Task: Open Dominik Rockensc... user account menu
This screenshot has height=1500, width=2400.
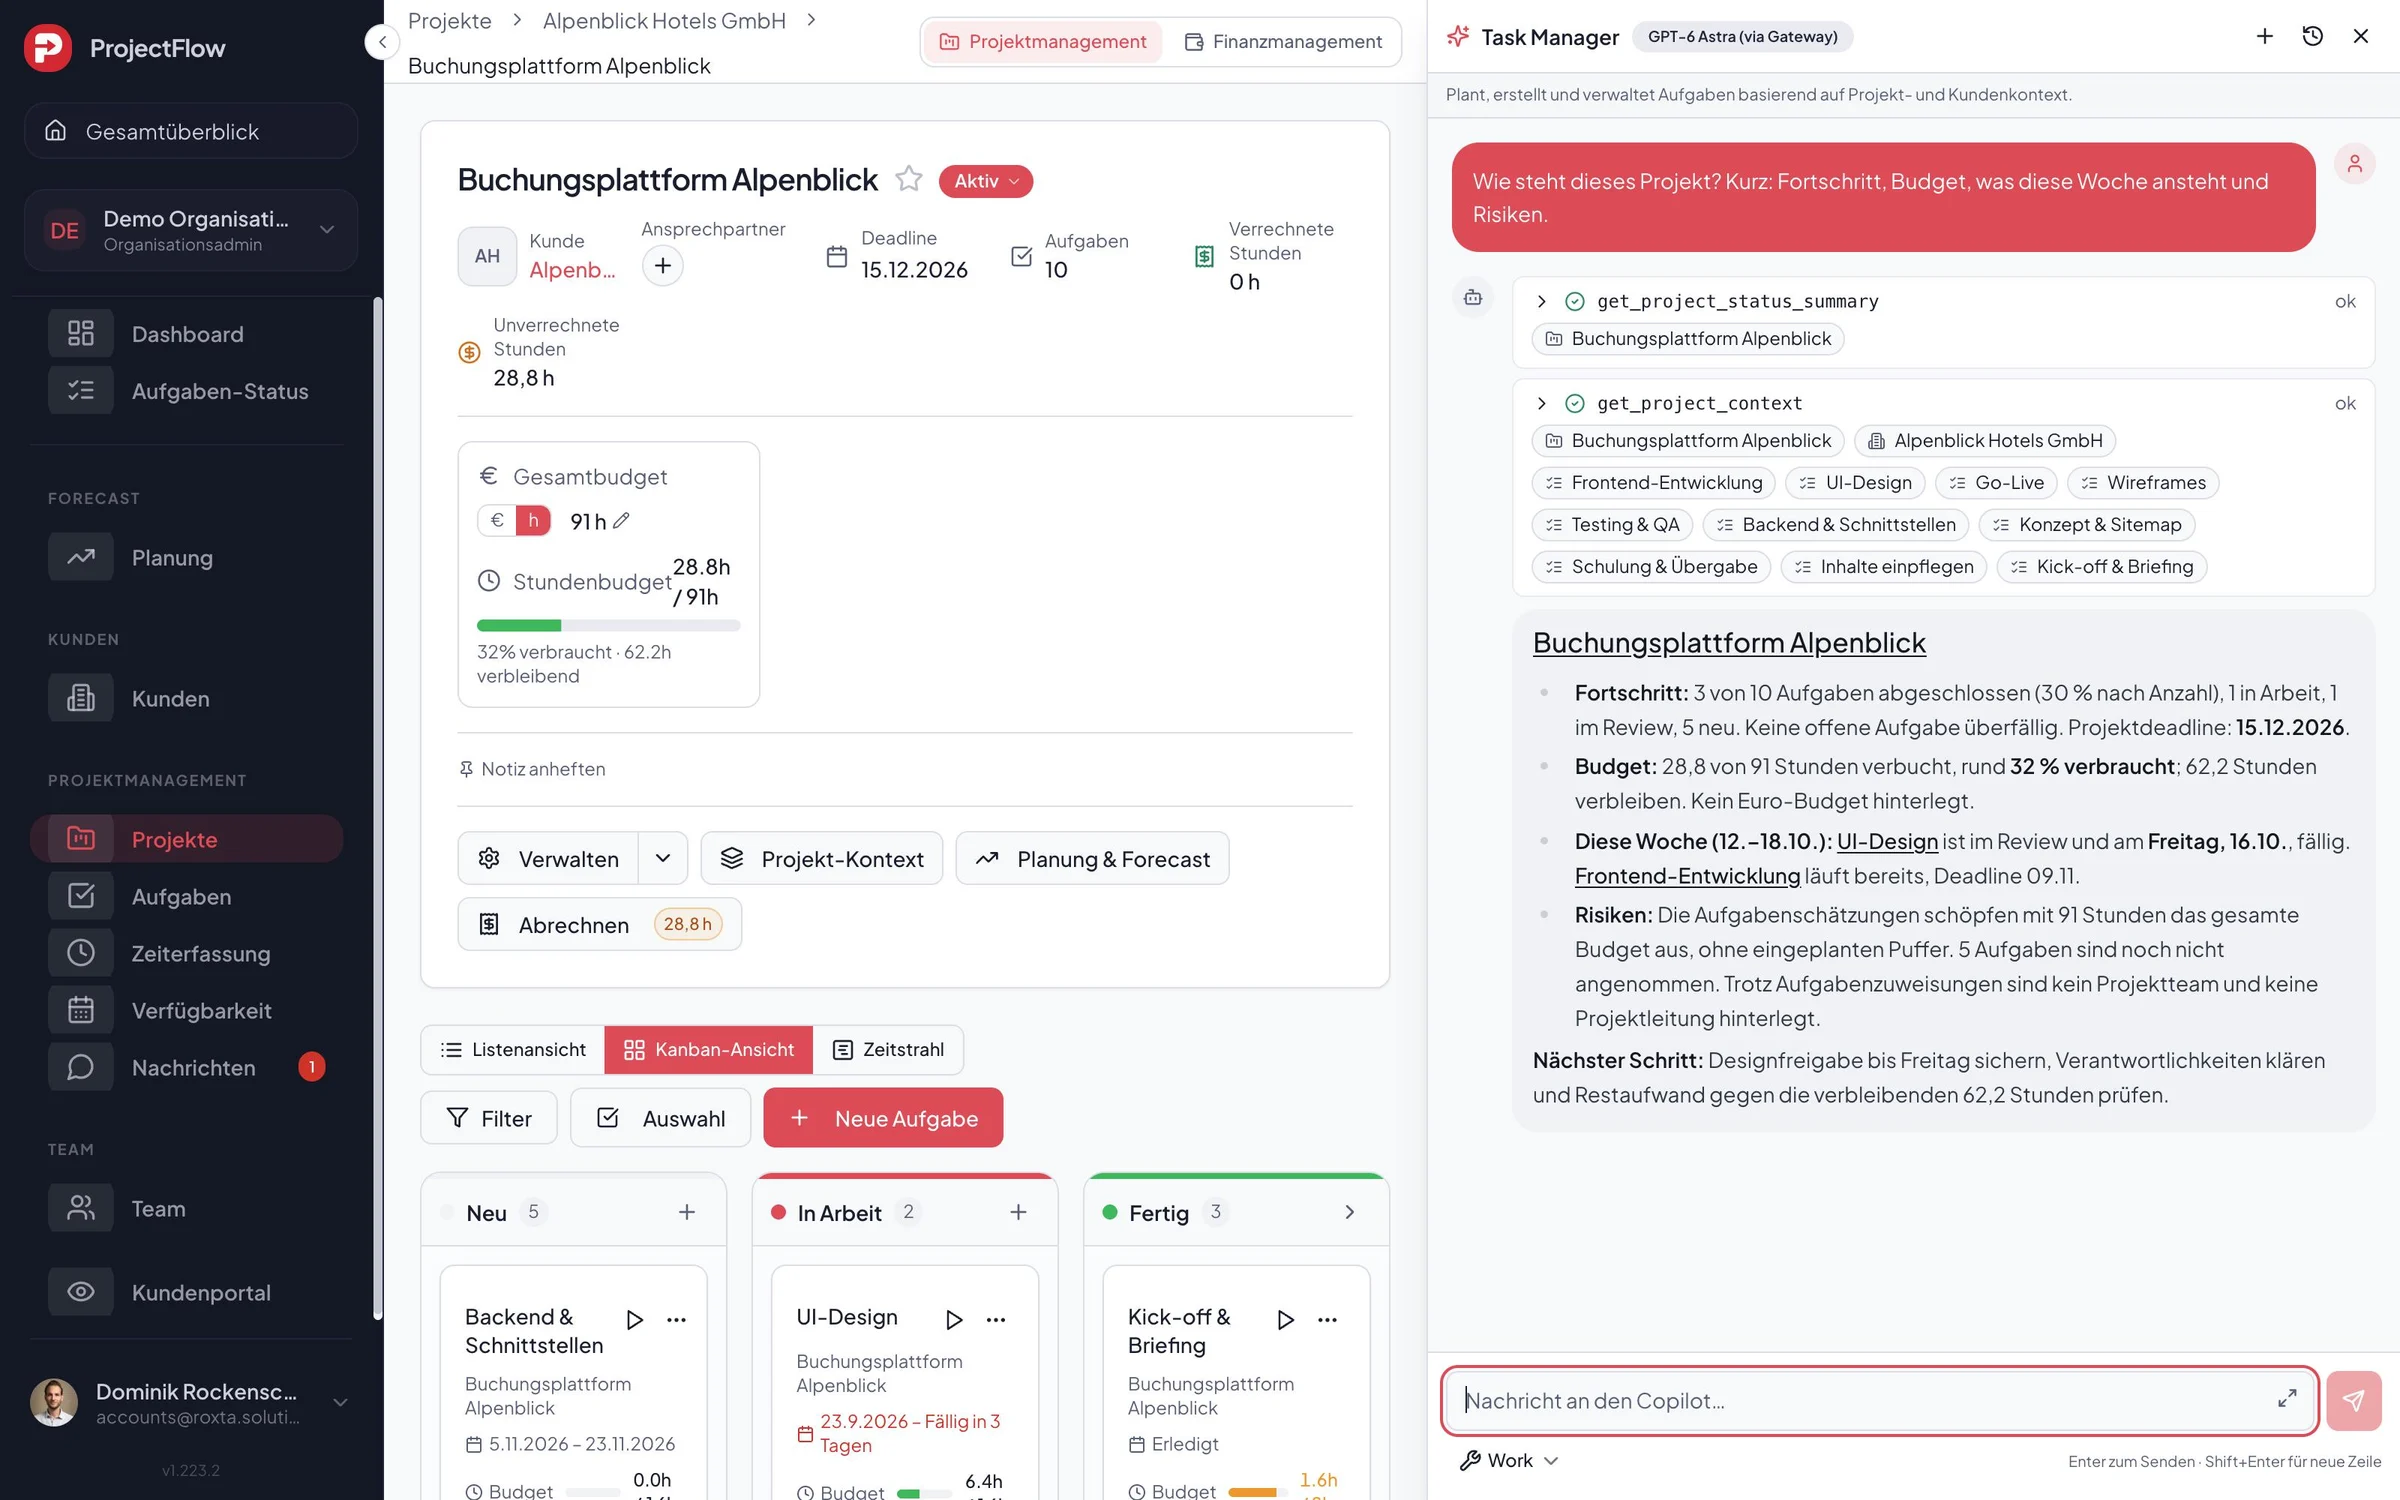Action: [191, 1402]
